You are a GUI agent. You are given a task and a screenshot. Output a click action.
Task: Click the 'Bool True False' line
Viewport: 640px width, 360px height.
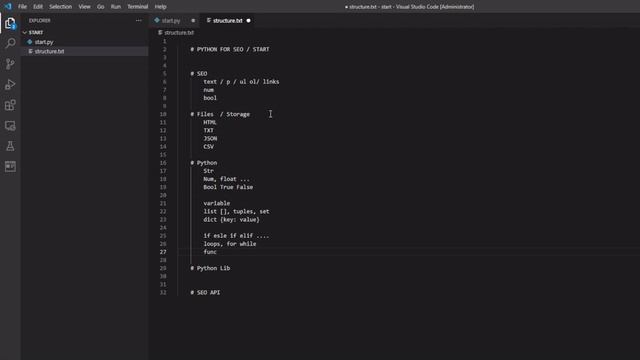(228, 187)
